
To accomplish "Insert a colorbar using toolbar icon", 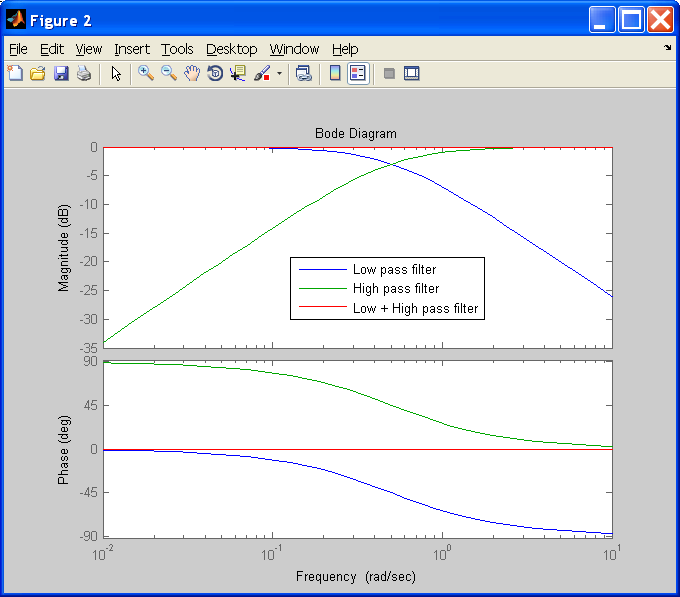I will tap(335, 73).
